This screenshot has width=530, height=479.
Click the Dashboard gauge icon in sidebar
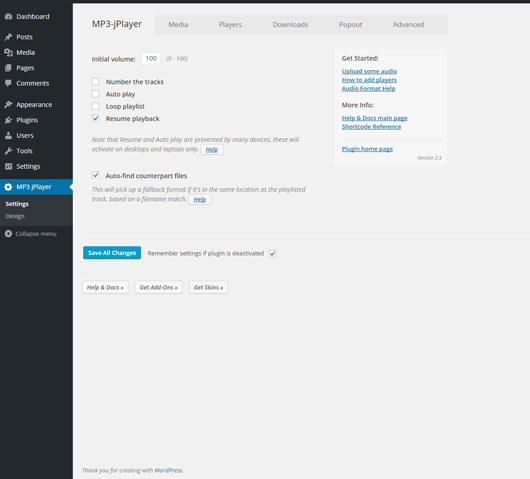click(8, 17)
